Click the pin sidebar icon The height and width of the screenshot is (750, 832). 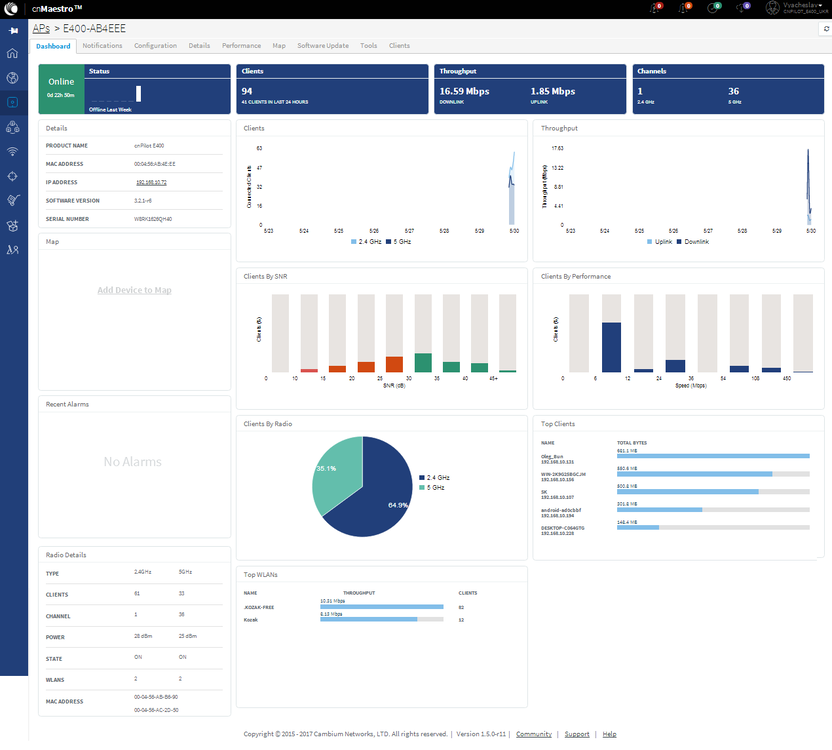13,31
